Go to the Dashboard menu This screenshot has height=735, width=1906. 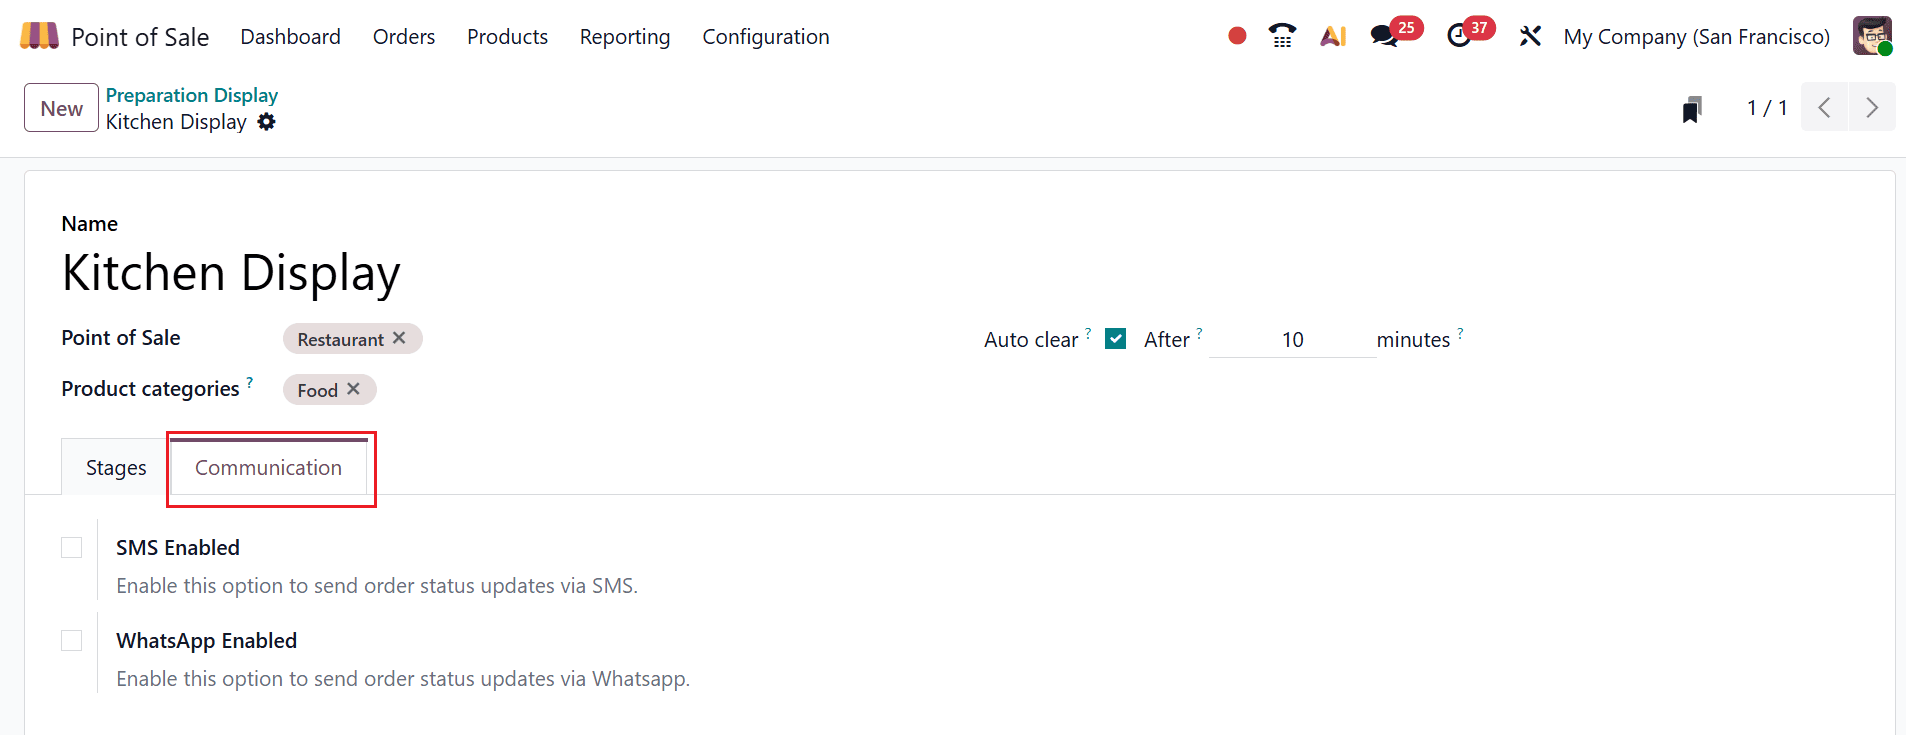tap(290, 37)
